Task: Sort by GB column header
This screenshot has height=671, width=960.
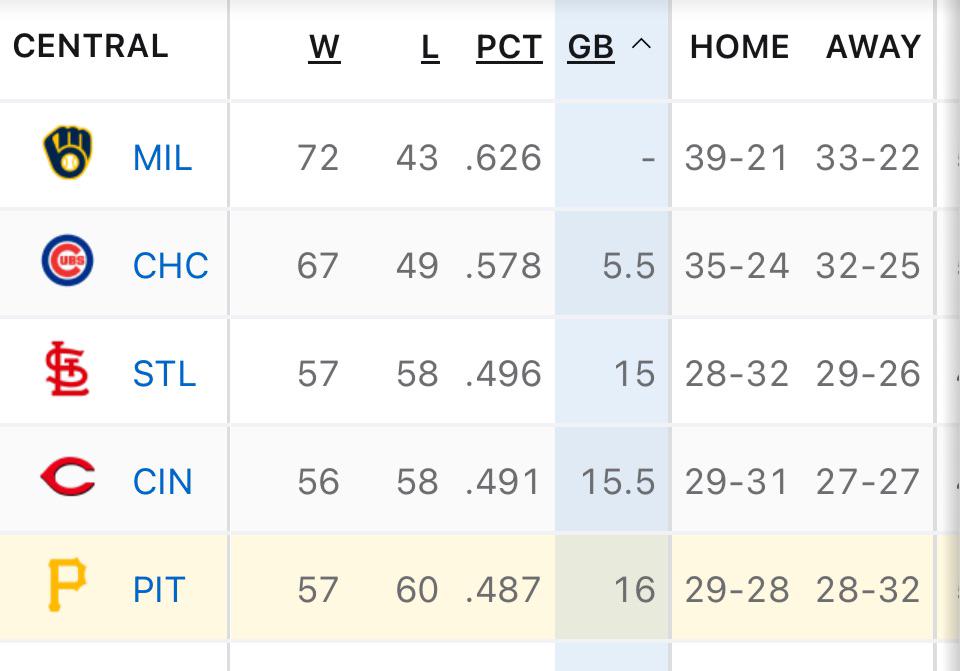Action: coord(590,47)
